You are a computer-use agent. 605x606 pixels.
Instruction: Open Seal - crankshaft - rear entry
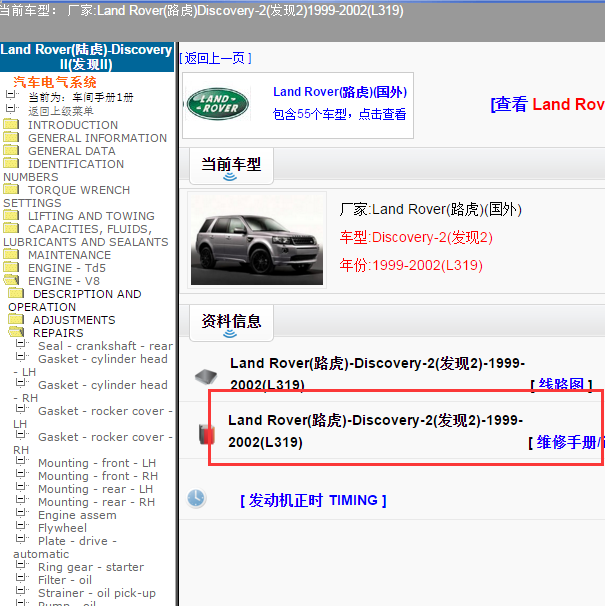tap(105, 346)
